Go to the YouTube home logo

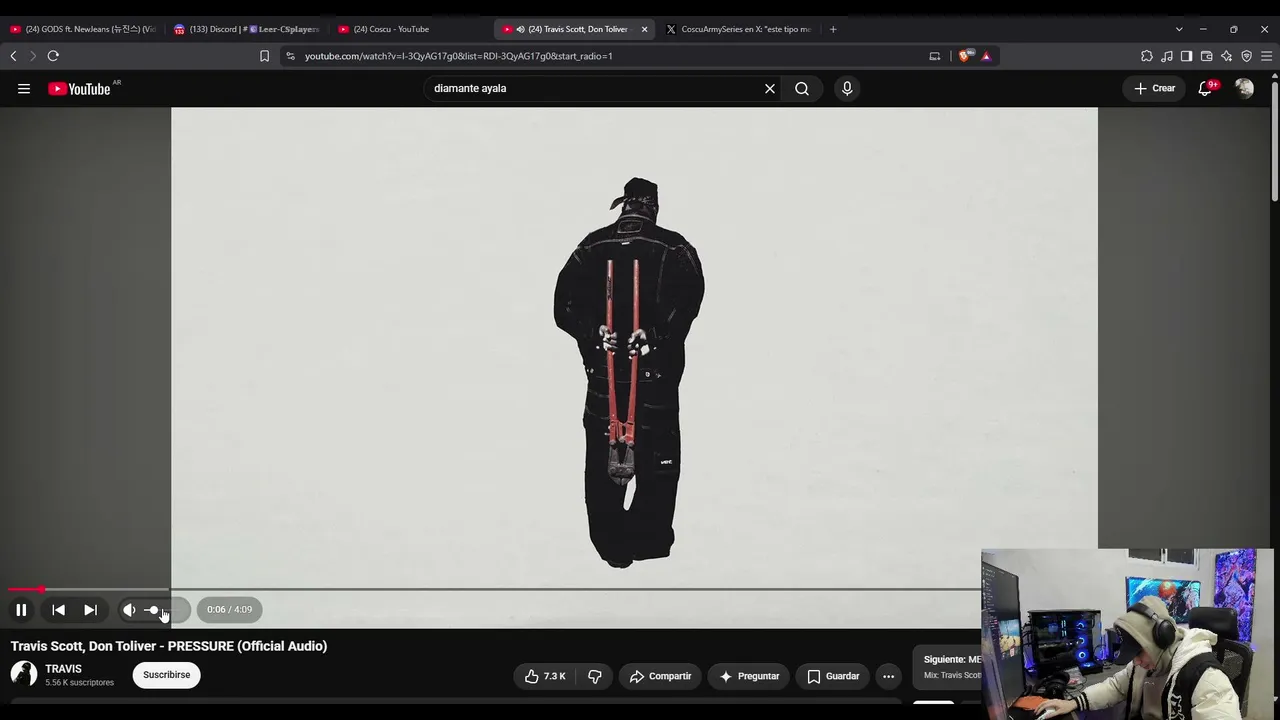80,89
